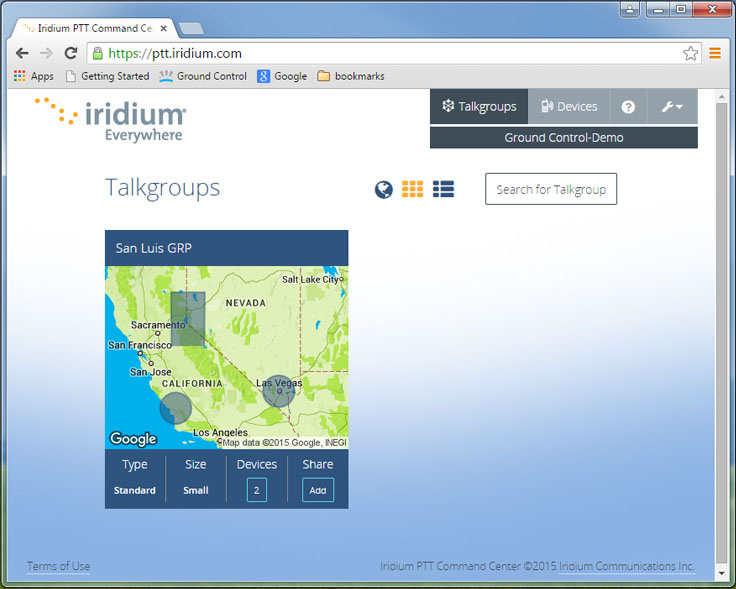Image resolution: width=736 pixels, height=589 pixels.
Task: Click the Small size value
Action: point(196,490)
